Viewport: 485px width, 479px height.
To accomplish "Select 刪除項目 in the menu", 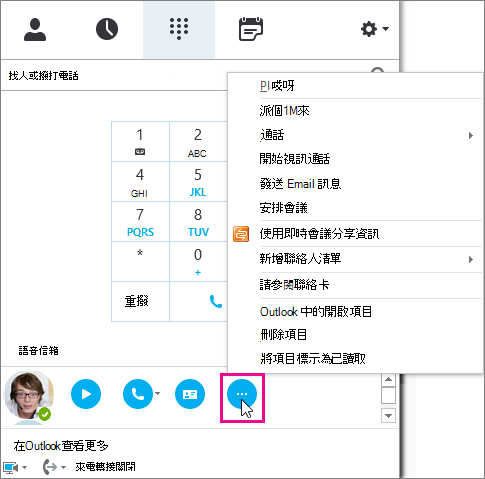I will point(356,335).
